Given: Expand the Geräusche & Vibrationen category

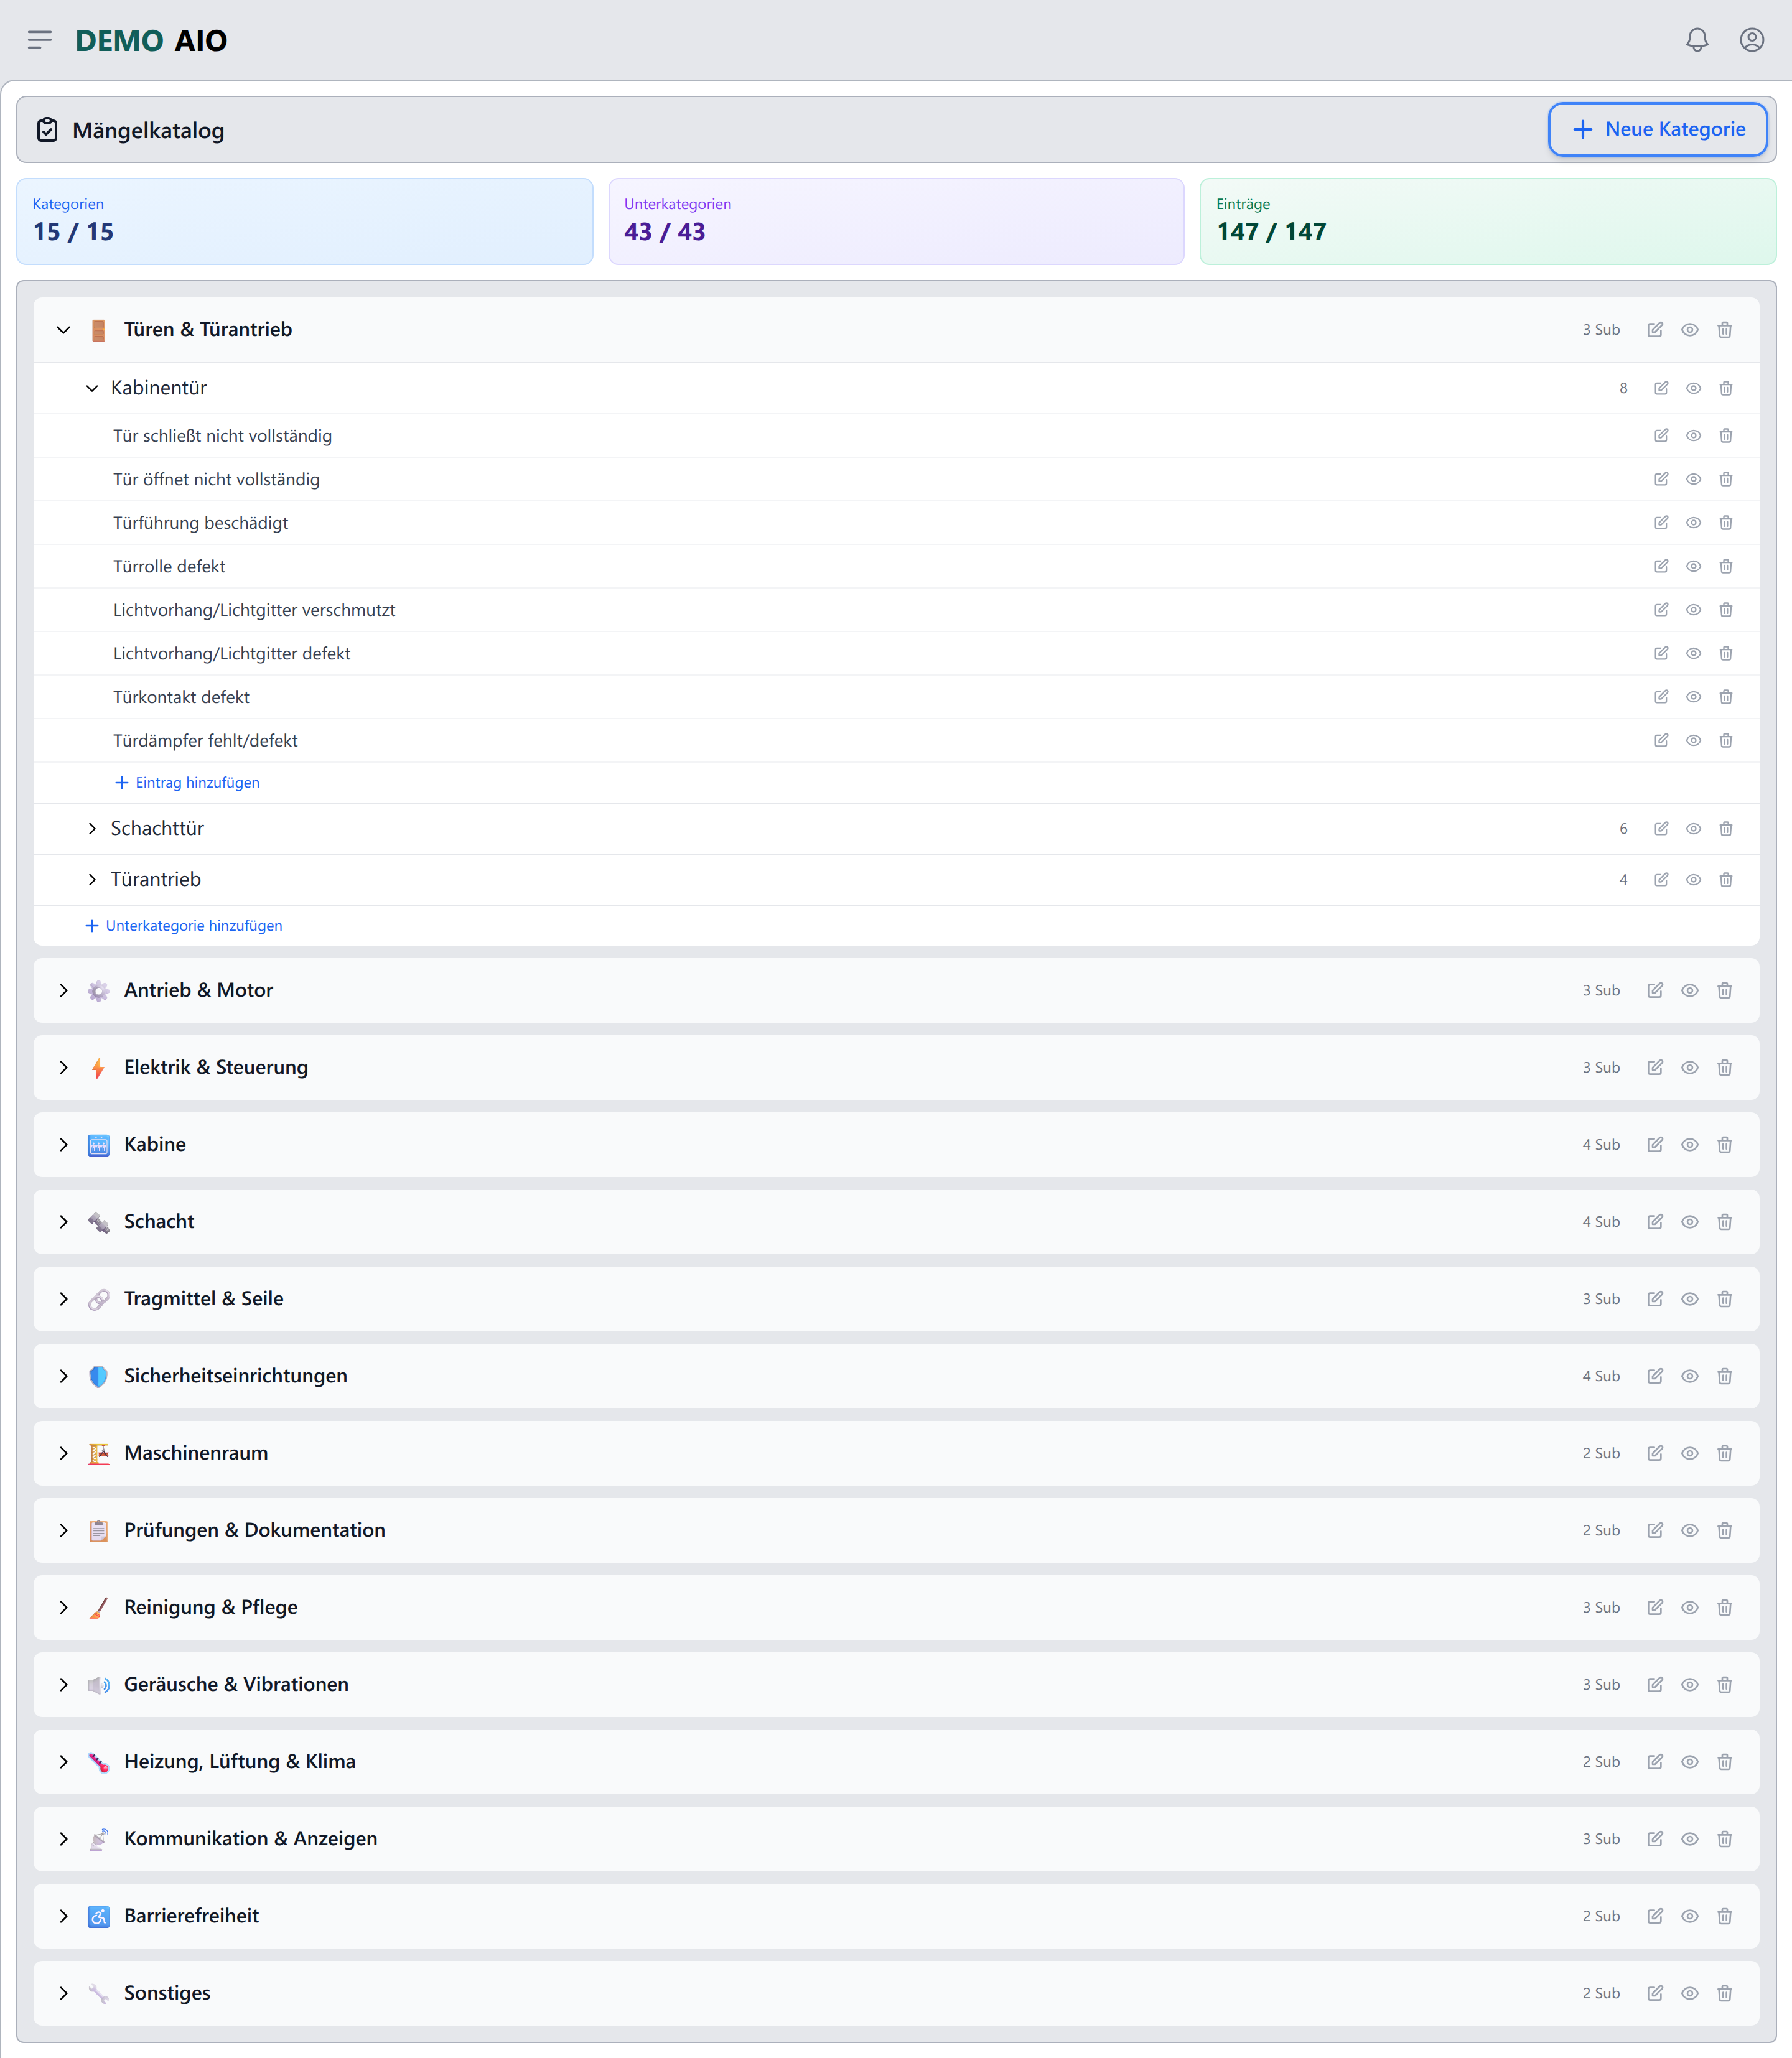Looking at the screenshot, I should tap(64, 1685).
